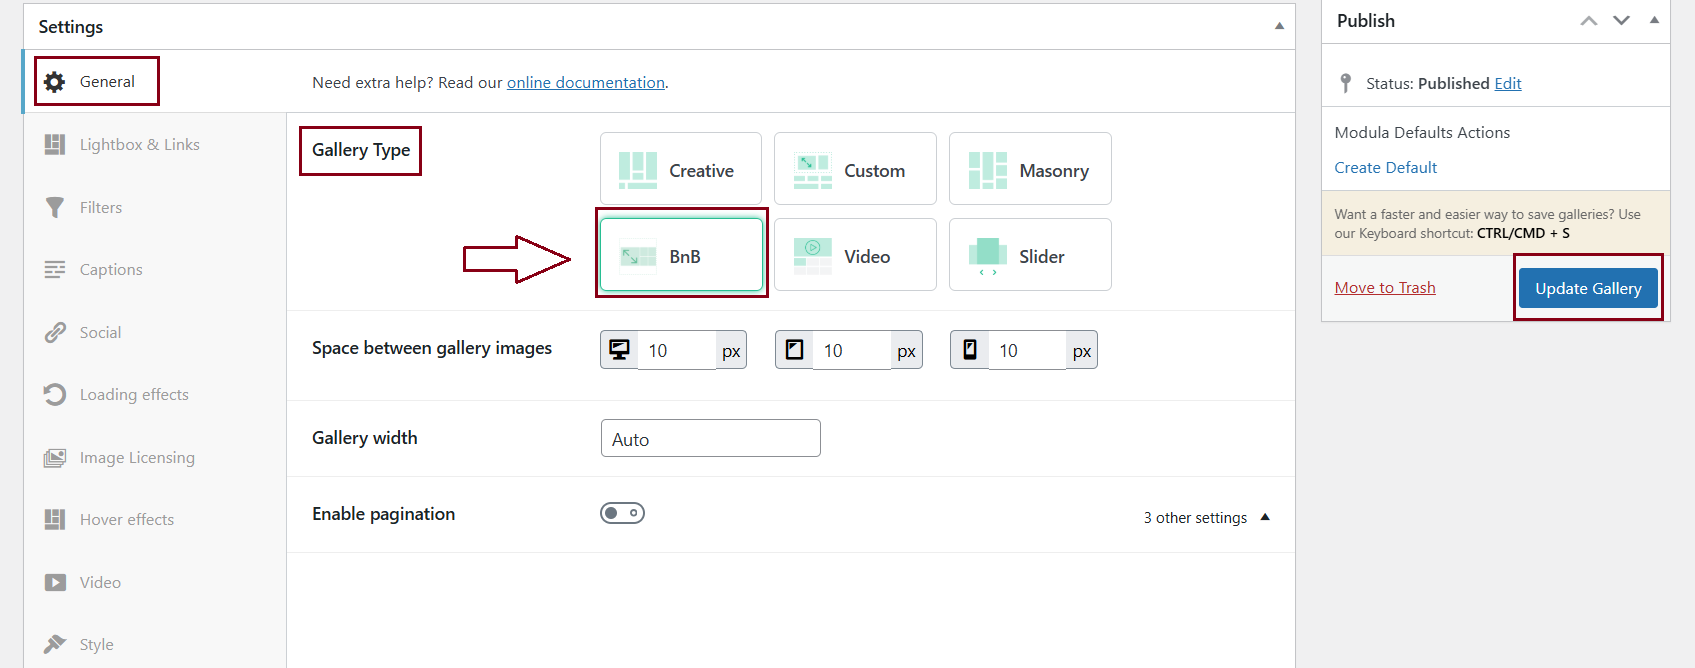Switch to the Hover effects tab
The image size is (1695, 668).
126,520
